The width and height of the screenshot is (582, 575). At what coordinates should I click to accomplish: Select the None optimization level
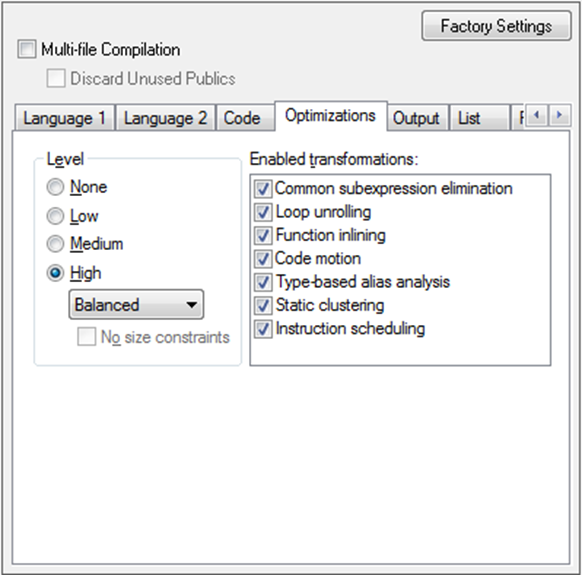pyautogui.click(x=55, y=187)
